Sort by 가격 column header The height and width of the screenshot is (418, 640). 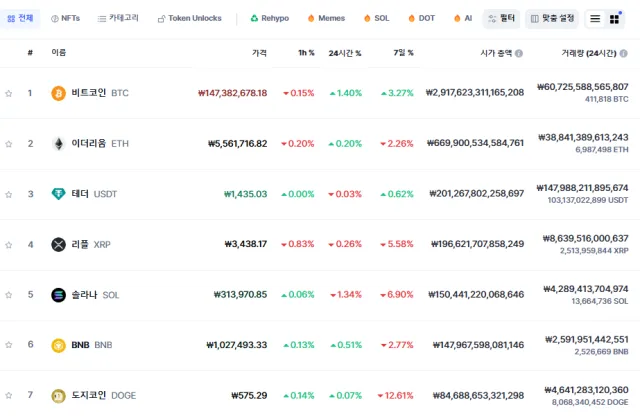point(260,53)
